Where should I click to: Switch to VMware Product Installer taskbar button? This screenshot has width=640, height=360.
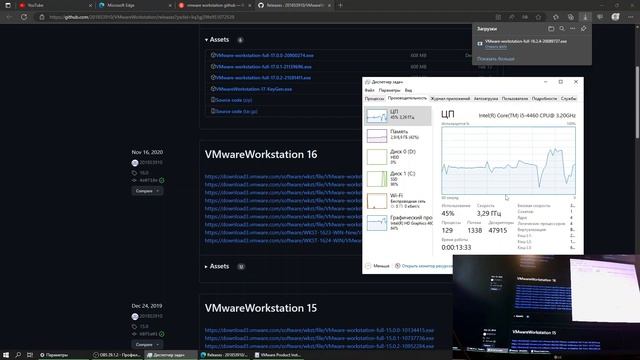(278, 355)
